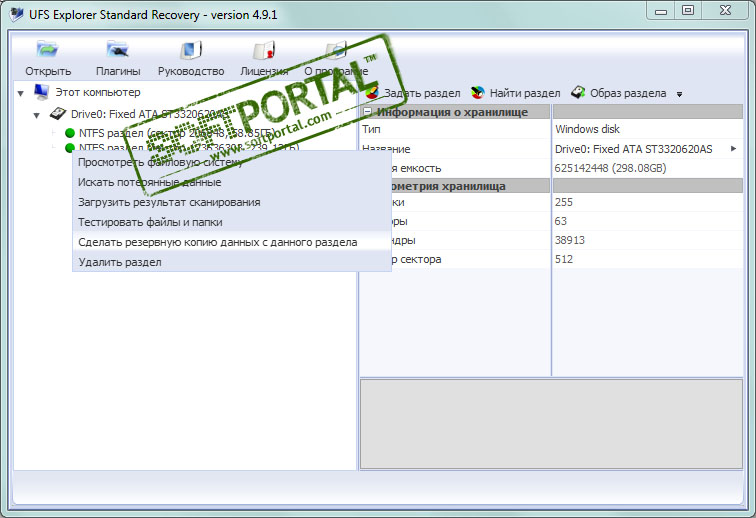The width and height of the screenshot is (756, 518).
Task: Click the Найти раздел button label
Action: click(x=525, y=93)
